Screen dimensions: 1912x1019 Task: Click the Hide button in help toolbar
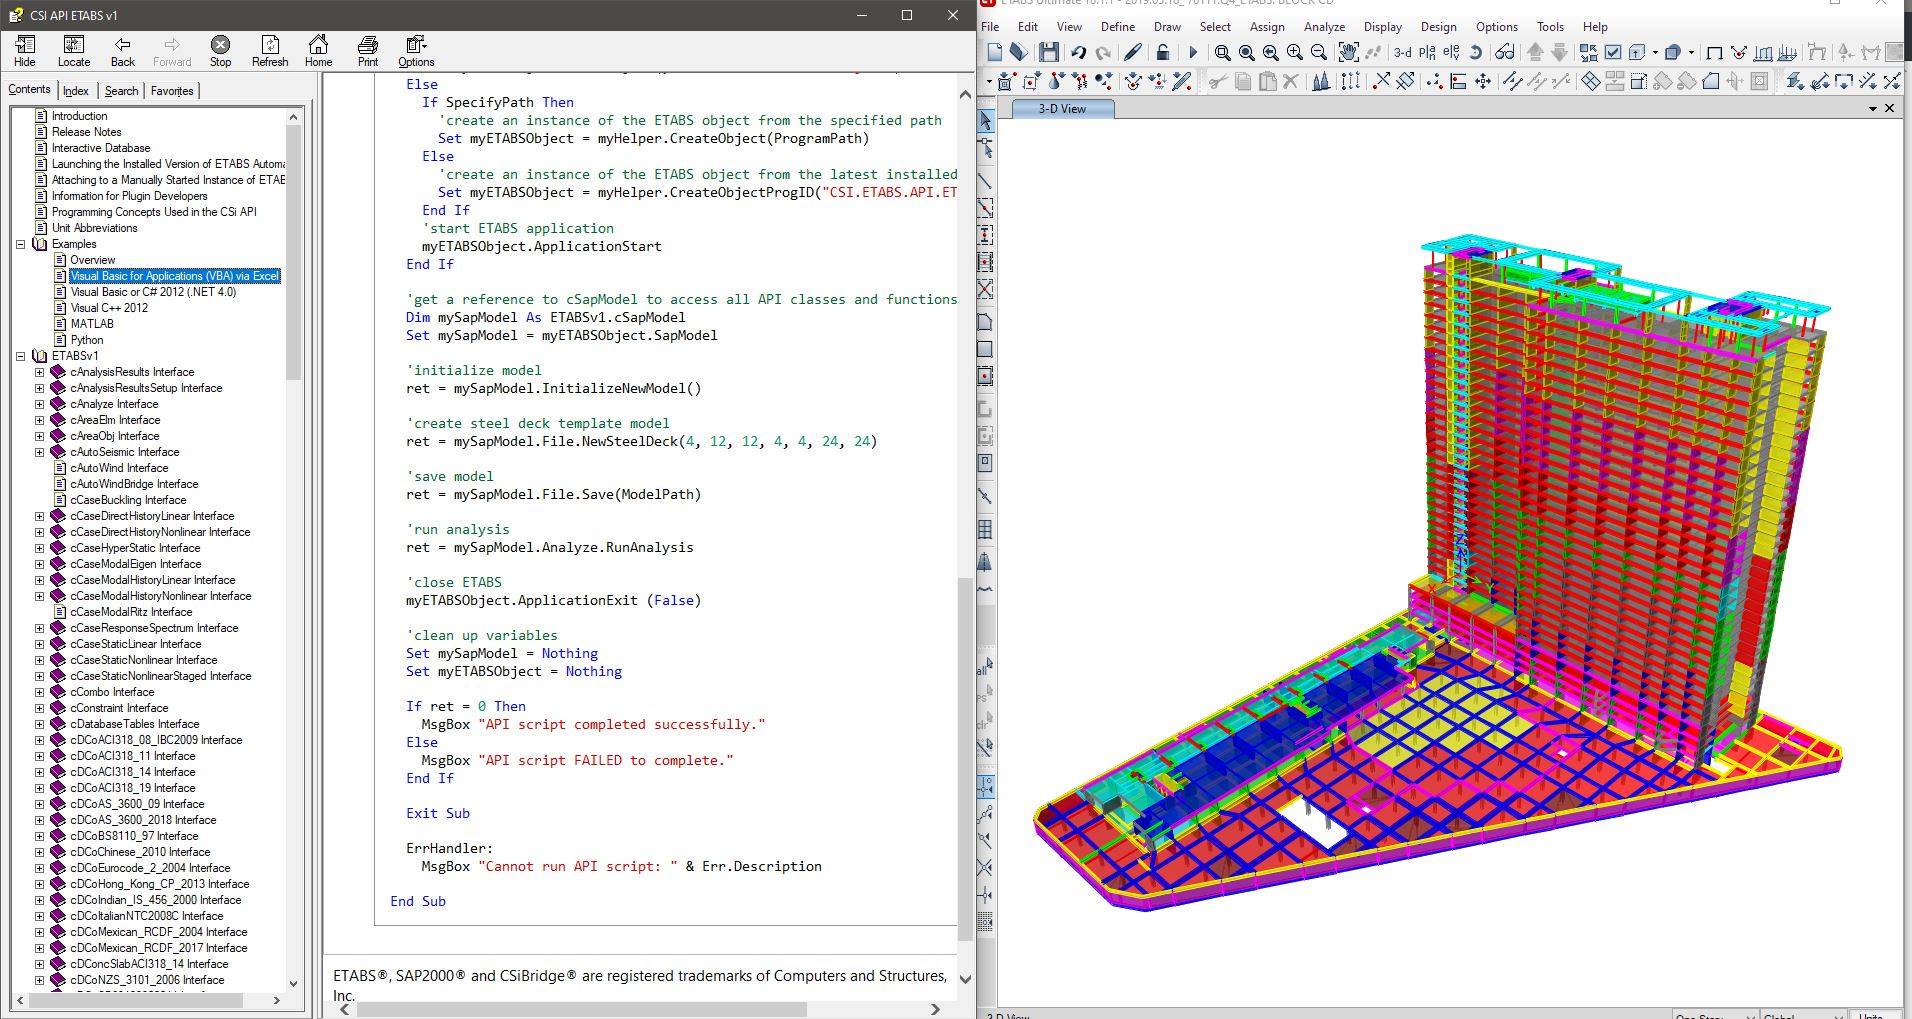pos(25,51)
